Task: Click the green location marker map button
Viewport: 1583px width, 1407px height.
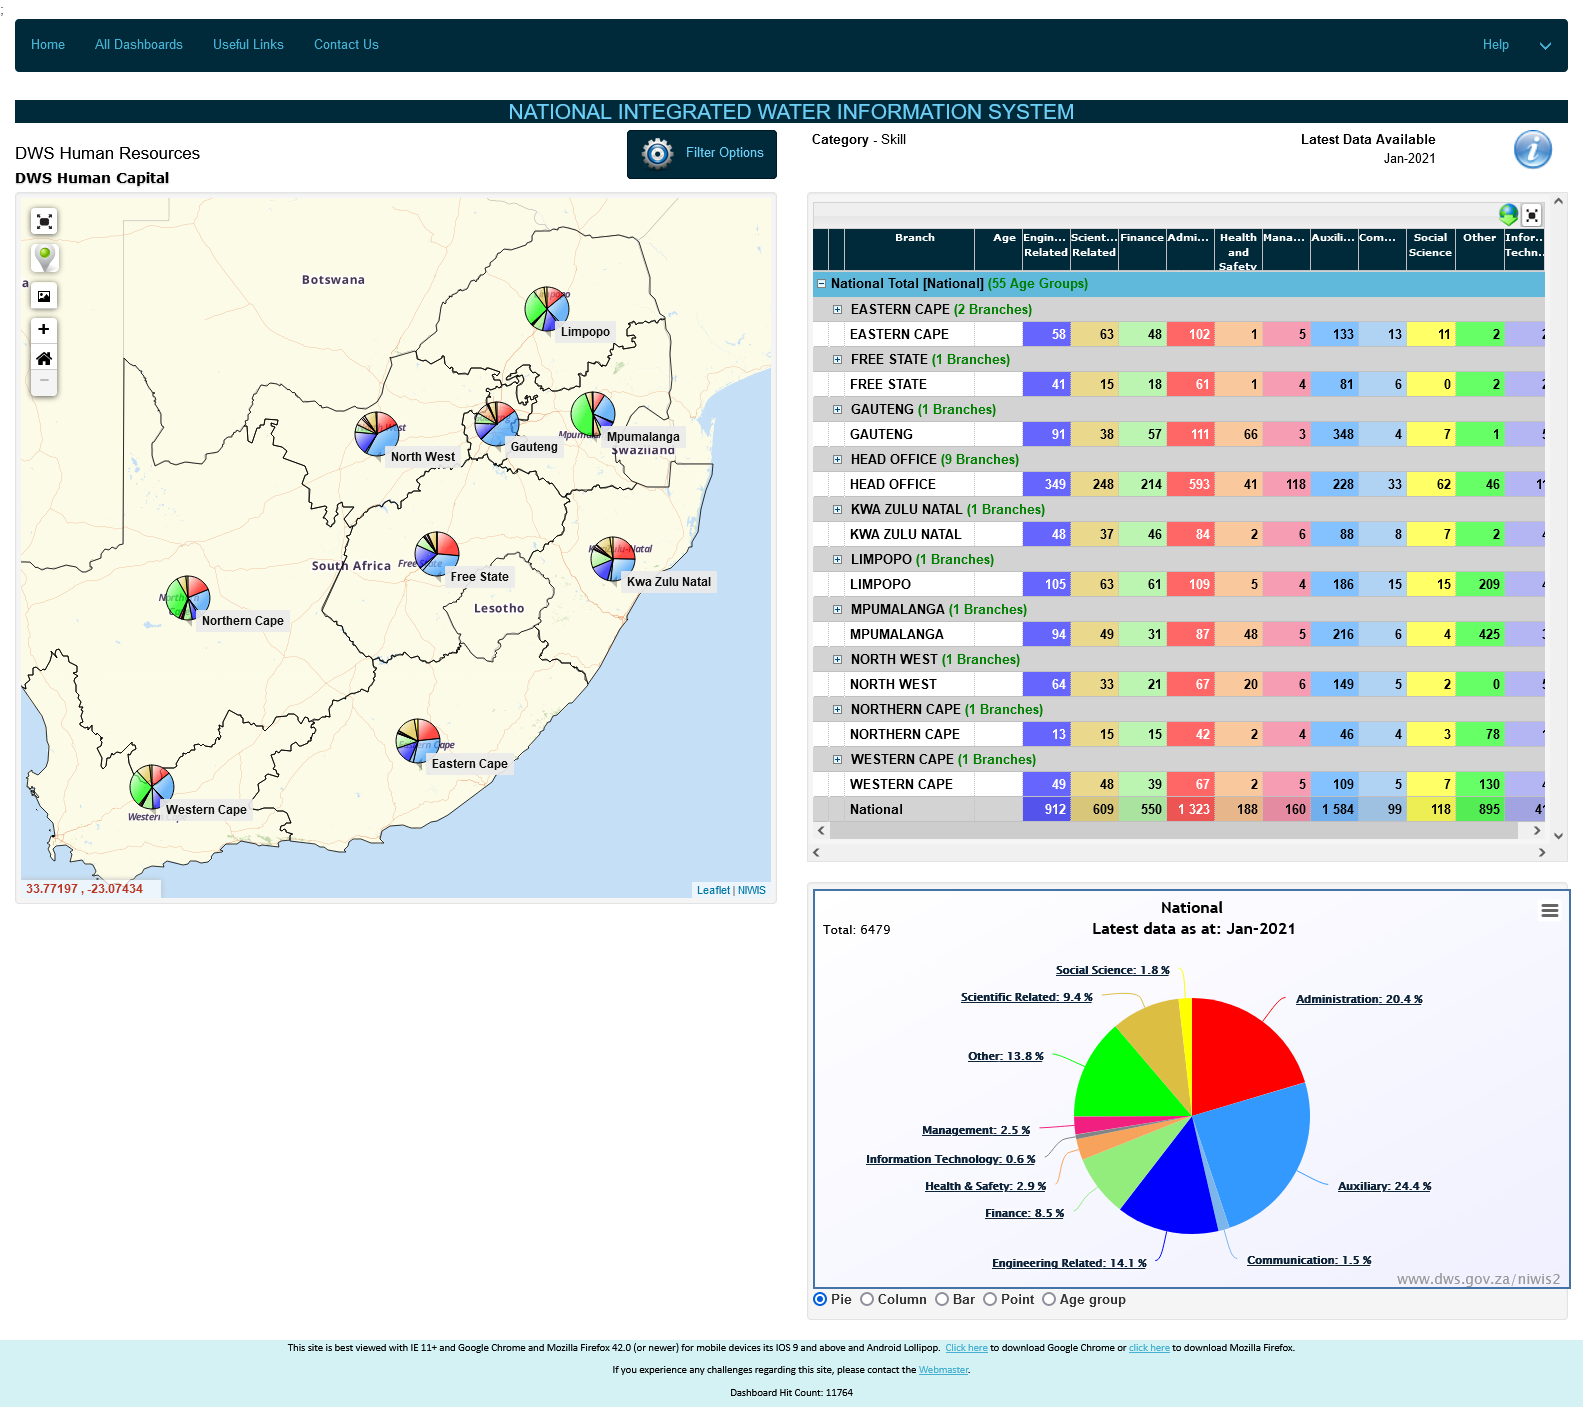Action: (x=44, y=256)
